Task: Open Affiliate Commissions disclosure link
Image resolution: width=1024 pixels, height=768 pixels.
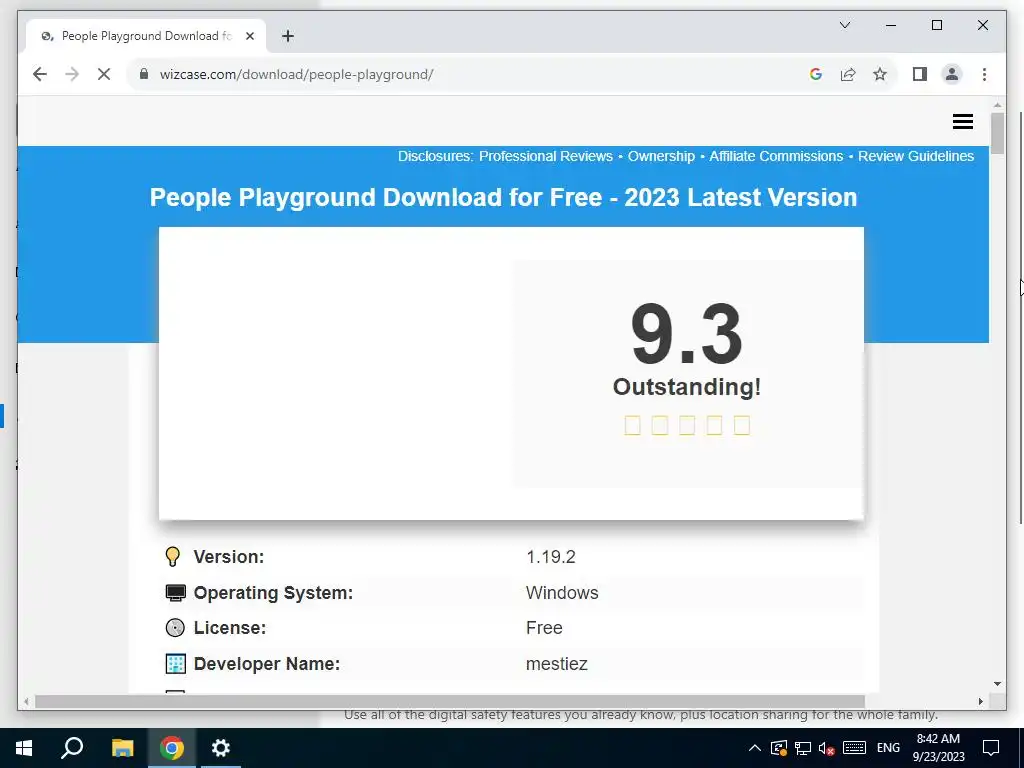Action: point(776,156)
